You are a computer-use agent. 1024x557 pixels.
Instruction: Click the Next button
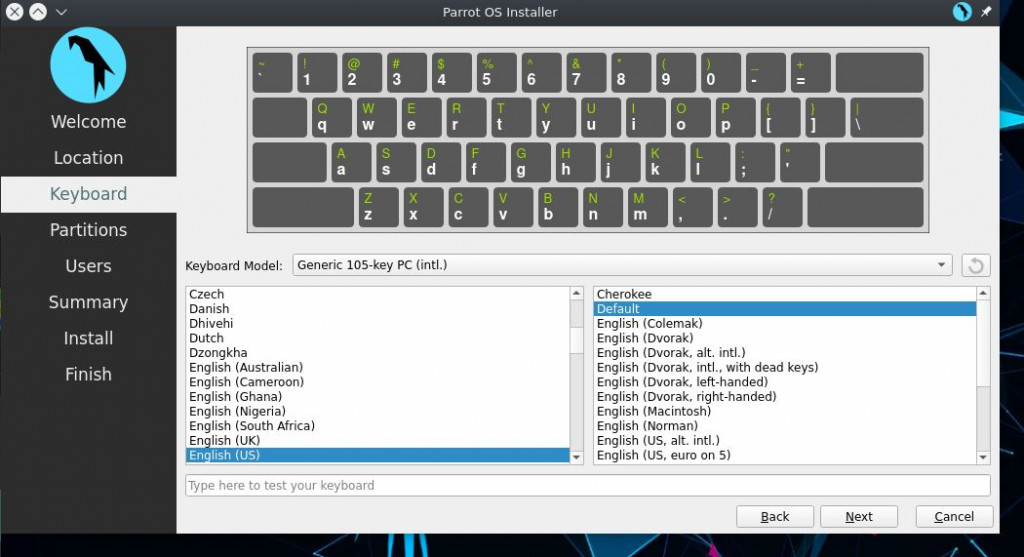(859, 517)
